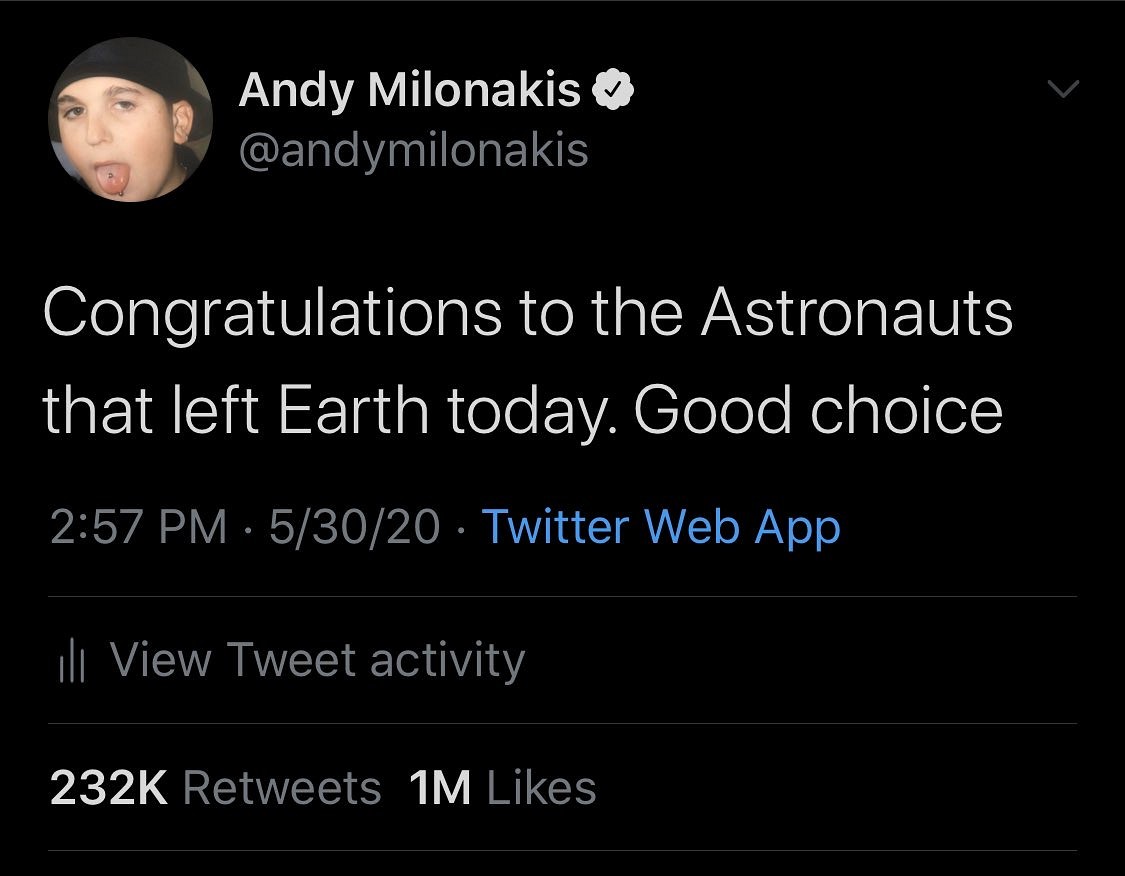The height and width of the screenshot is (876, 1125).
Task: Click the word Astronauts in the tweet
Action: (x=856, y=312)
